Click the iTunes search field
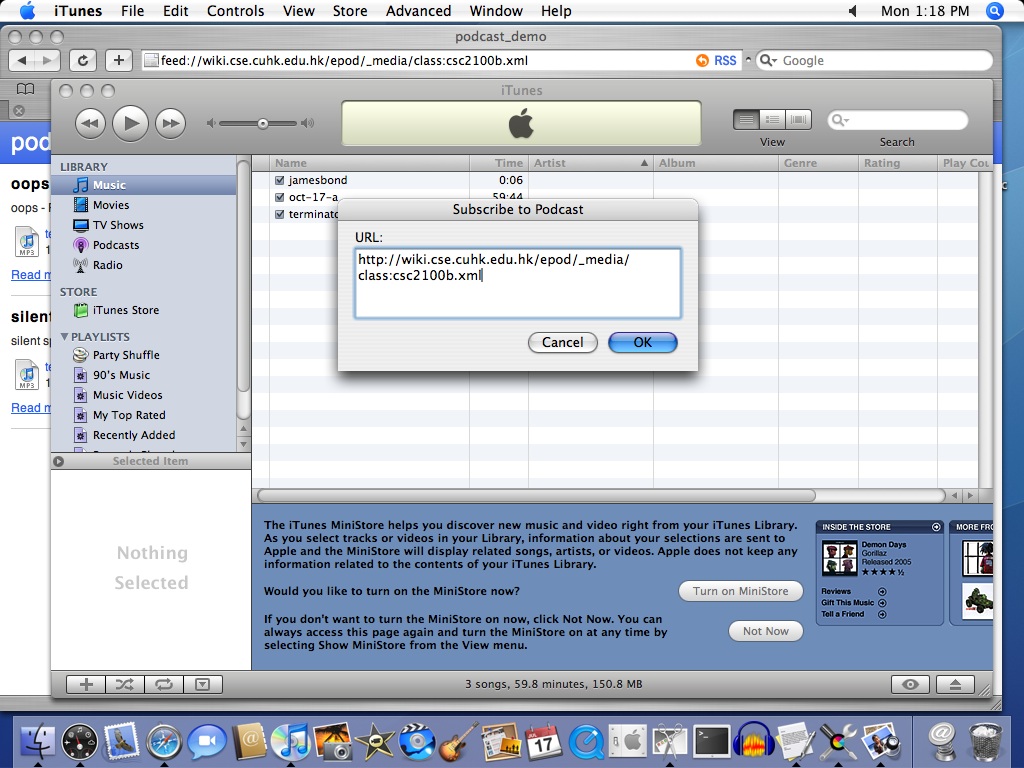The image size is (1024, 768). pyautogui.click(x=897, y=120)
